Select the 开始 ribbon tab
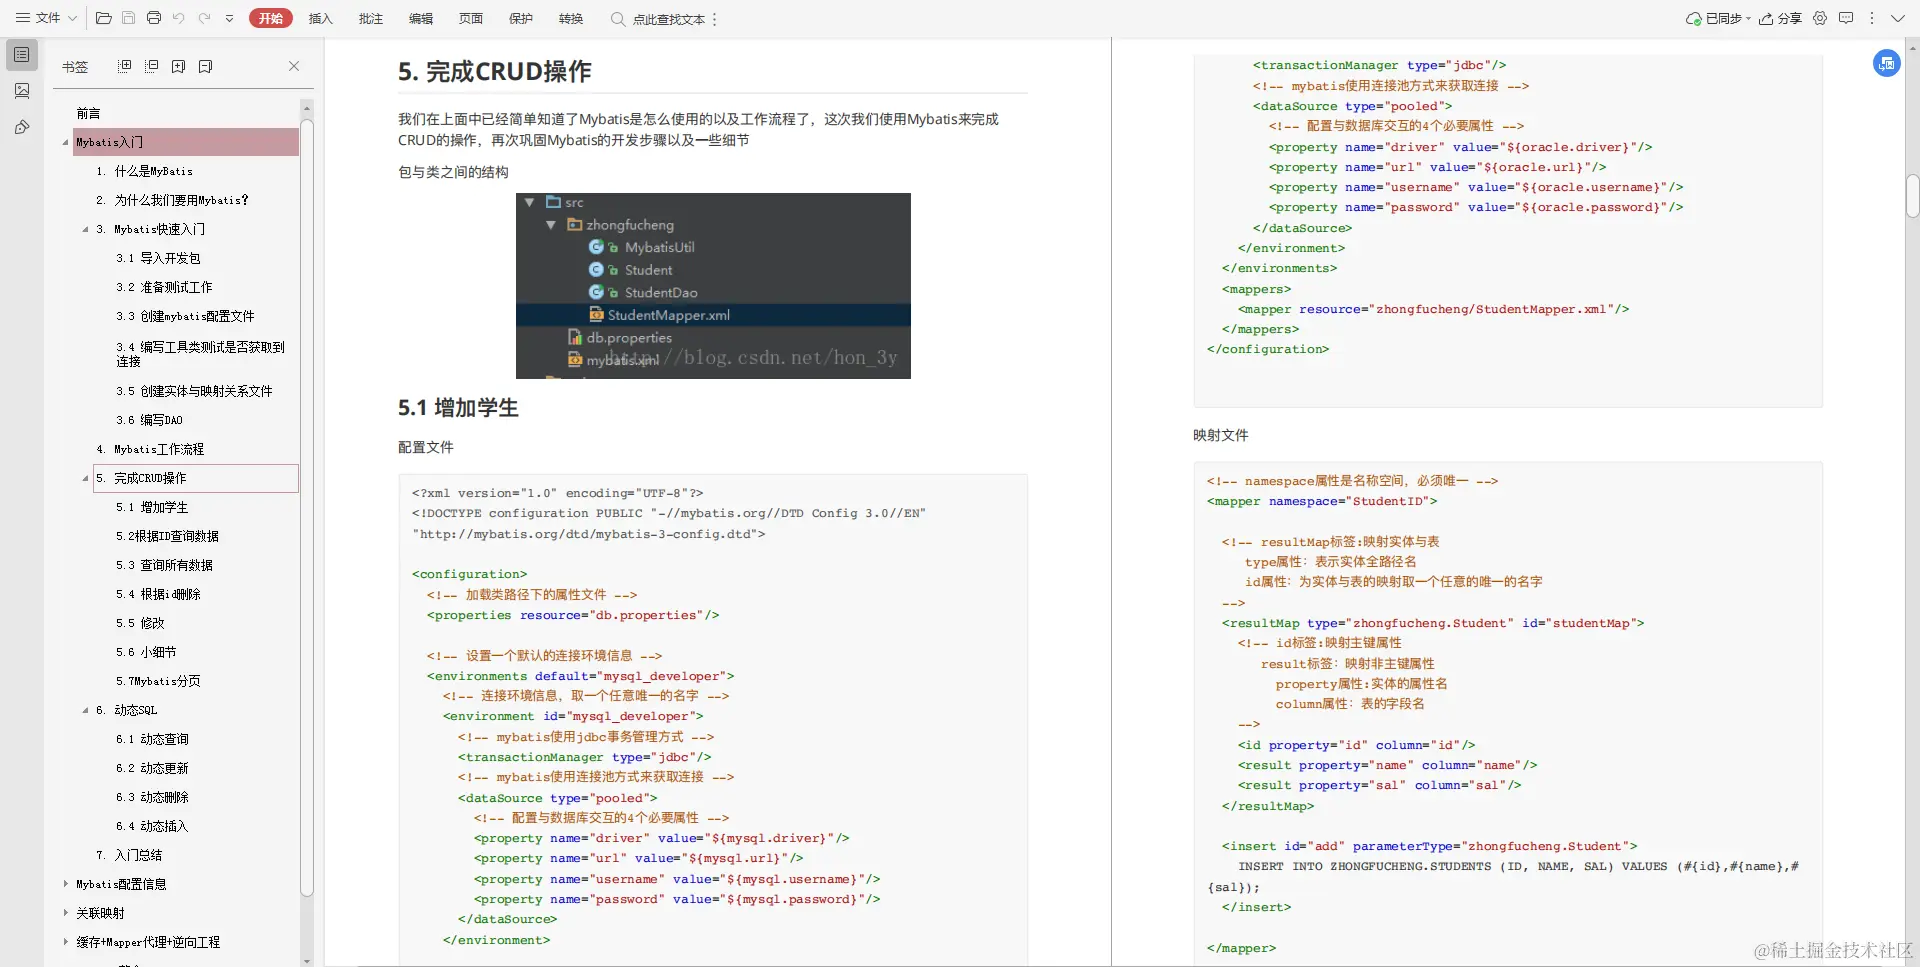 click(271, 18)
